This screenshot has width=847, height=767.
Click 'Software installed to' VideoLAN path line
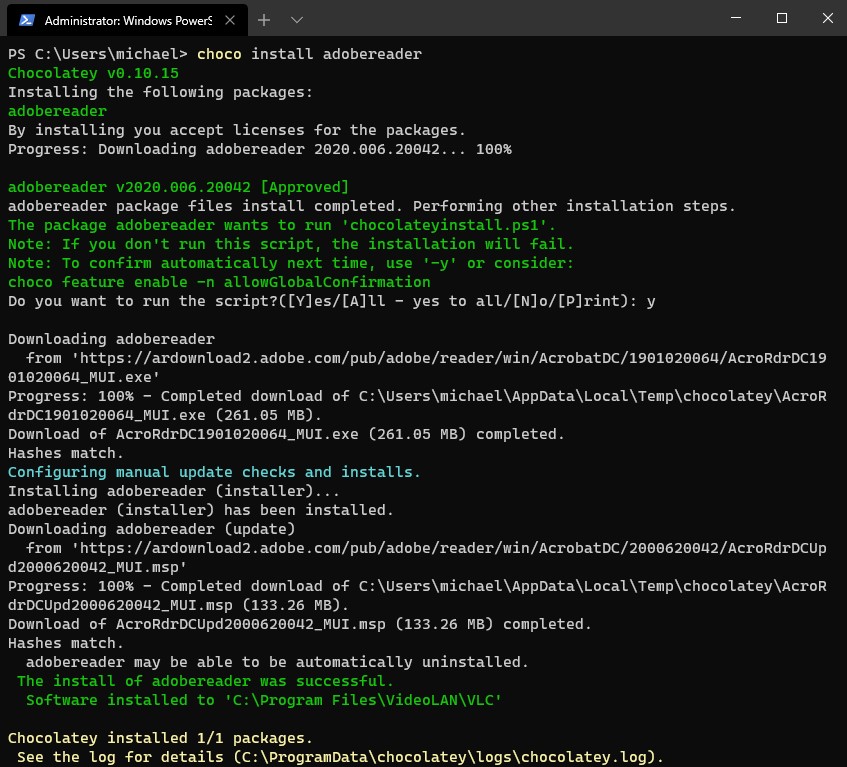tap(264, 700)
